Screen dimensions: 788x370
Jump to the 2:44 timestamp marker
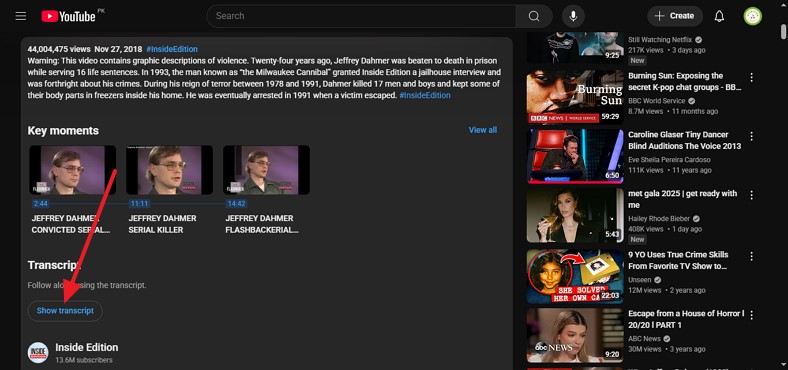[x=41, y=204]
